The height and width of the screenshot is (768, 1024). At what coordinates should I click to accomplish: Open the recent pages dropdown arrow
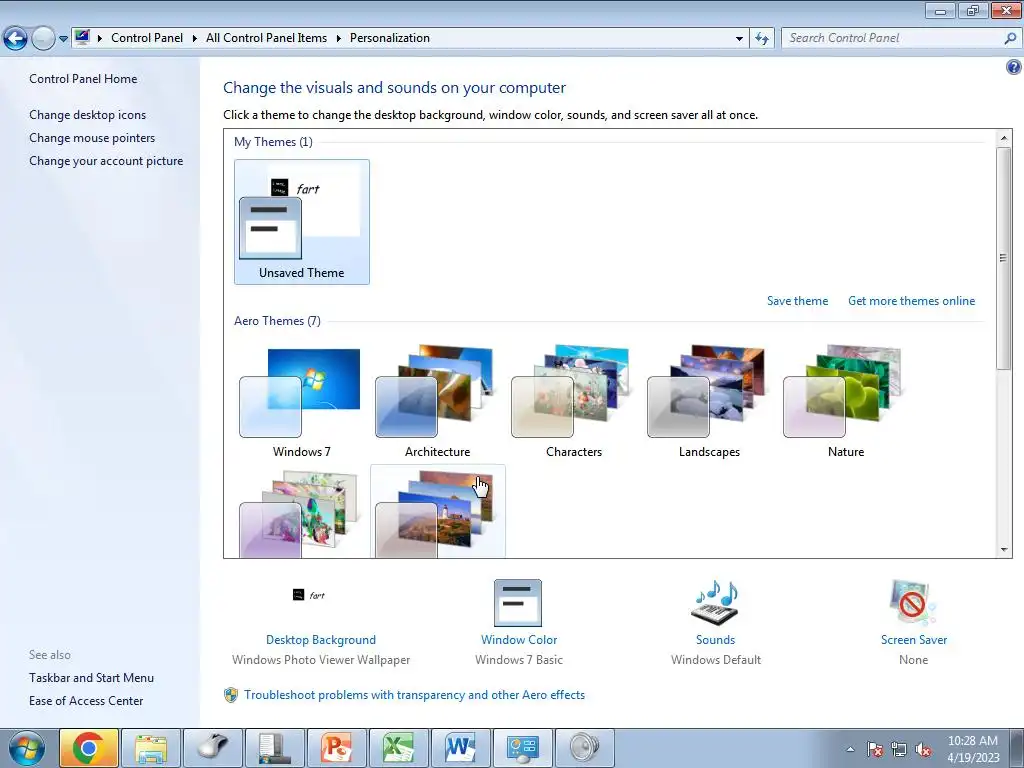pos(63,39)
